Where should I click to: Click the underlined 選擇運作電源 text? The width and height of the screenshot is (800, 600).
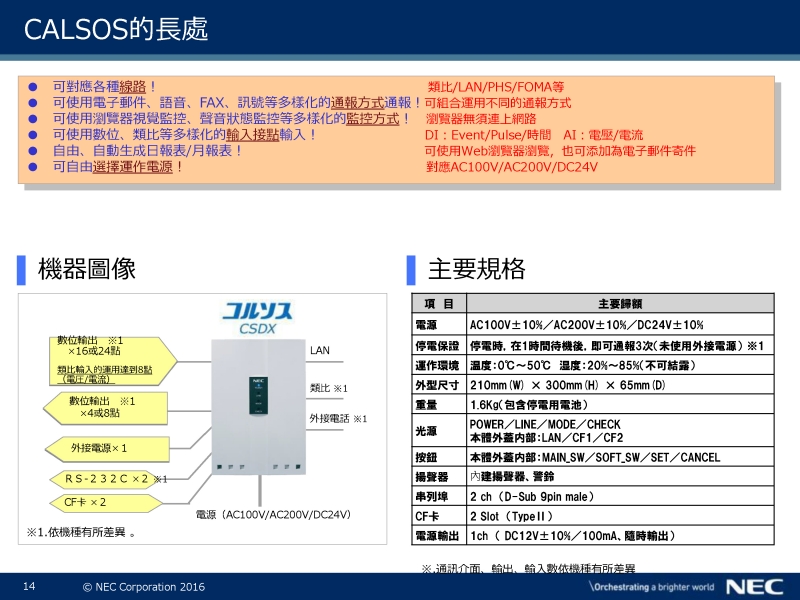(x=133, y=167)
